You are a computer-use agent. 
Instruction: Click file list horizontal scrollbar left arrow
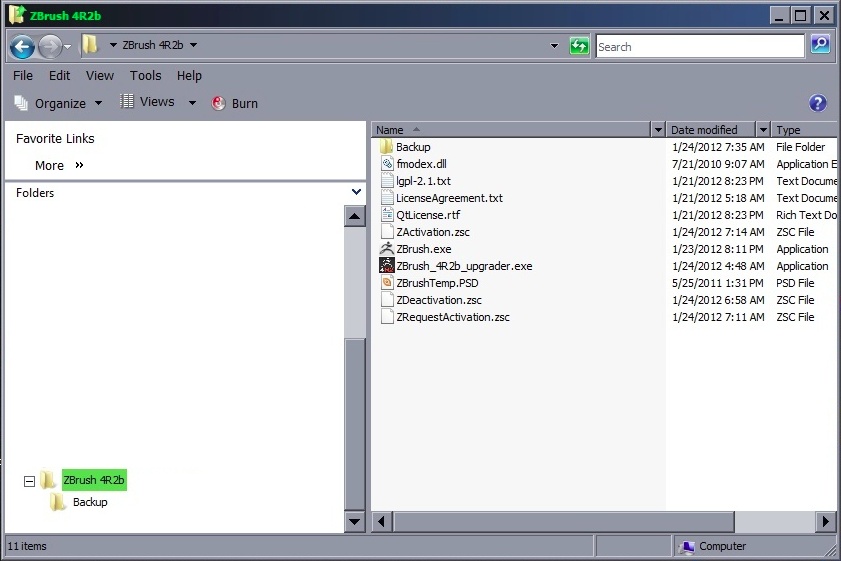point(381,521)
